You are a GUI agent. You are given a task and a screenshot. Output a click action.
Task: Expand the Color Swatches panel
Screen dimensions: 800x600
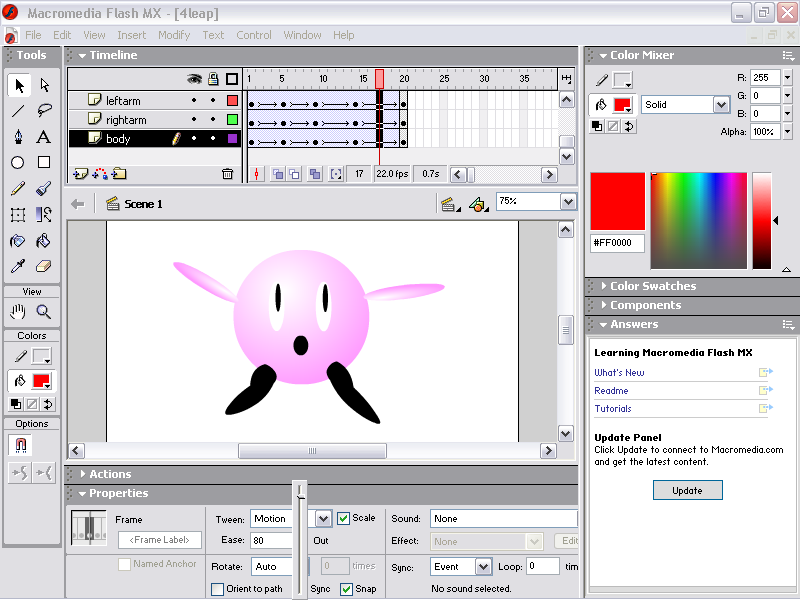tap(652, 286)
